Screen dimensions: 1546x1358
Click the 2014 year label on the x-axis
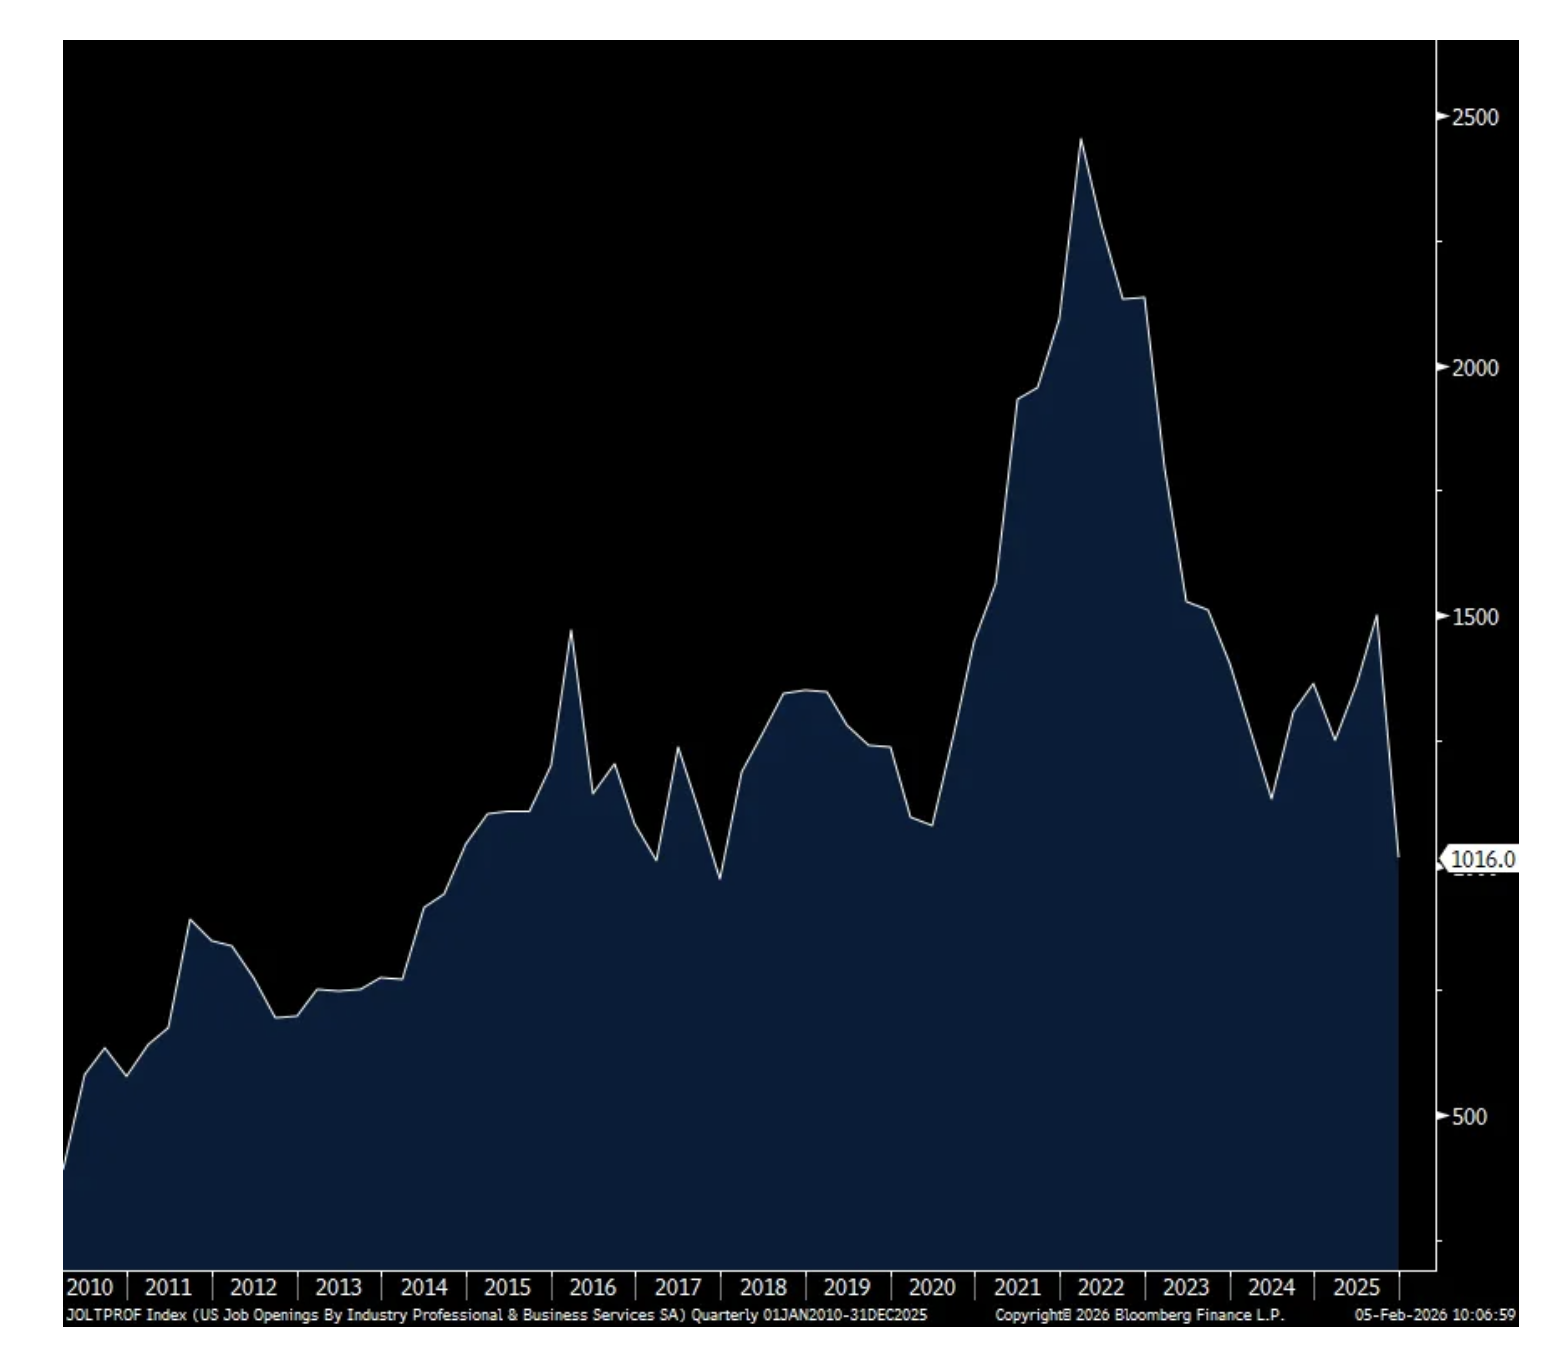pos(423,1287)
